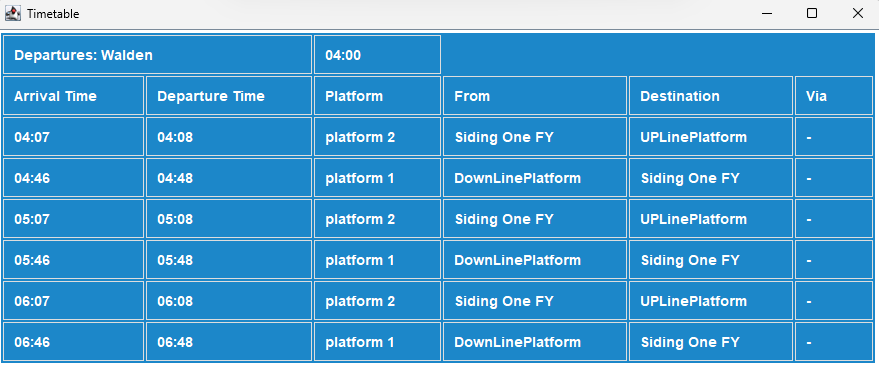Click the From column header

pos(535,96)
